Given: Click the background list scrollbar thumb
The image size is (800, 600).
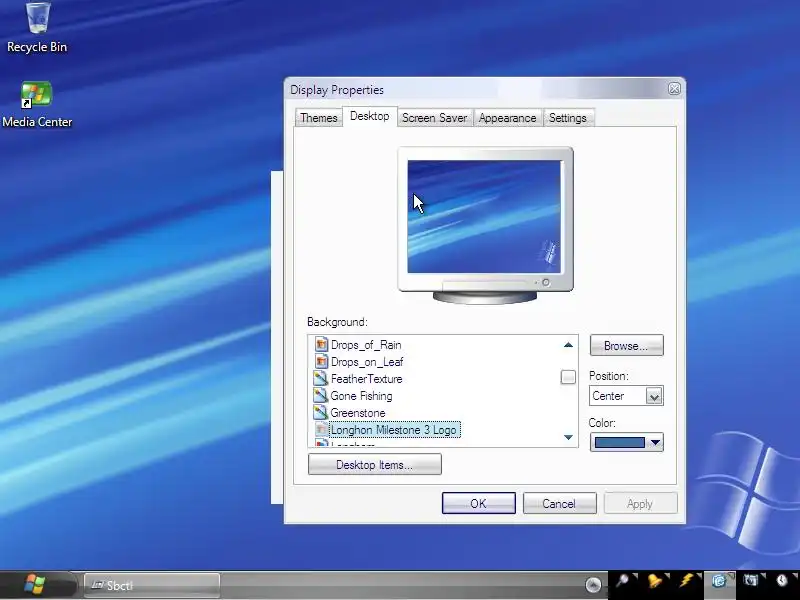Looking at the screenshot, I should point(568,377).
